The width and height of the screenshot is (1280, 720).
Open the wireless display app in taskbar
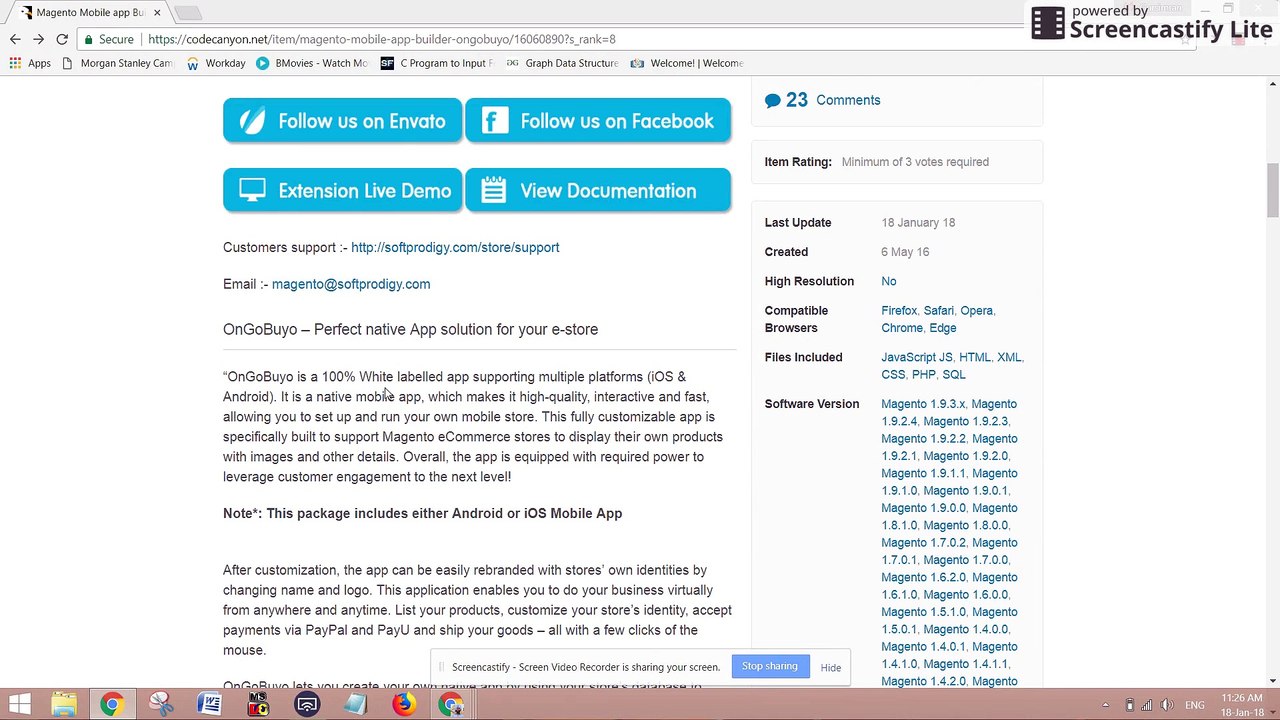(307, 705)
